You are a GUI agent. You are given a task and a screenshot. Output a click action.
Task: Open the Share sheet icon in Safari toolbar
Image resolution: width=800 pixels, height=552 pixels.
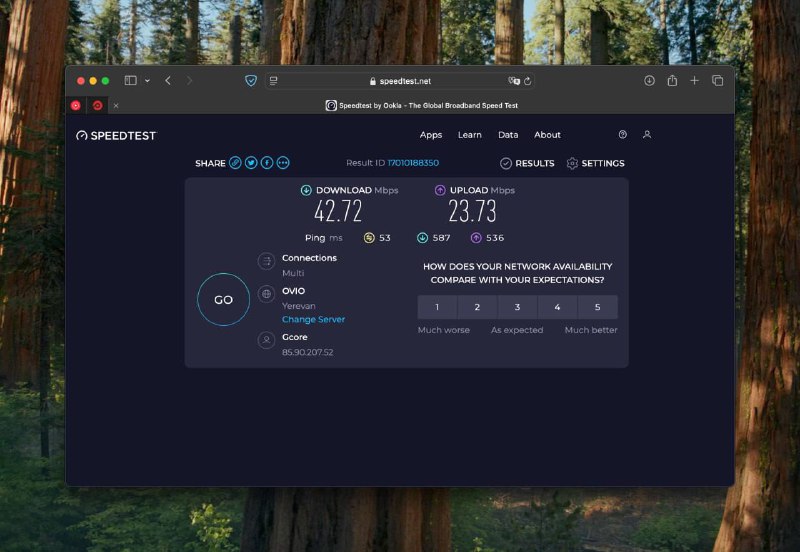[672, 81]
